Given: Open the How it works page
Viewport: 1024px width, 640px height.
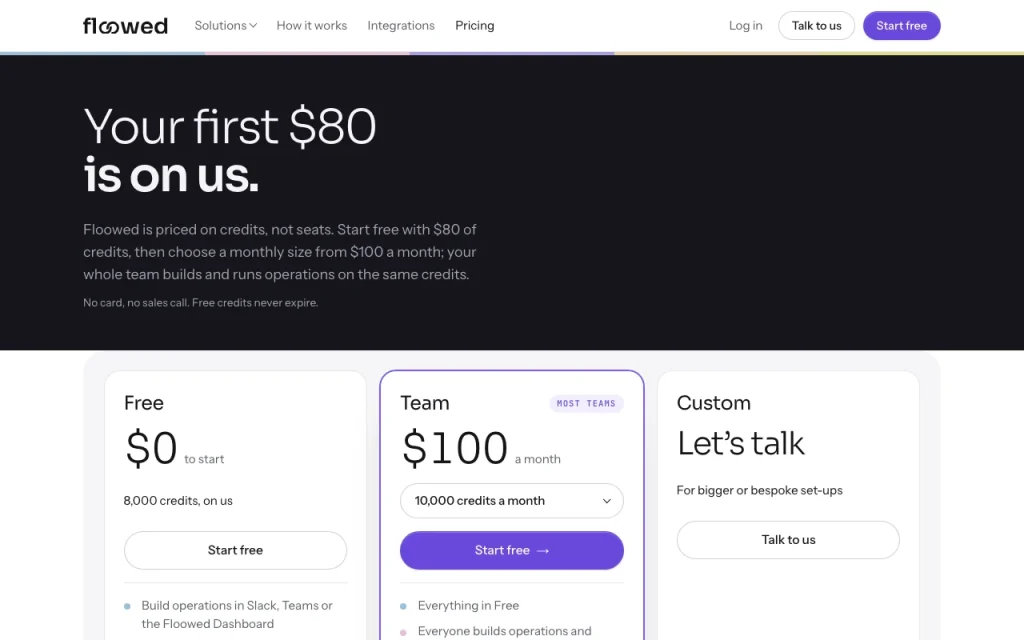Looking at the screenshot, I should tap(312, 25).
